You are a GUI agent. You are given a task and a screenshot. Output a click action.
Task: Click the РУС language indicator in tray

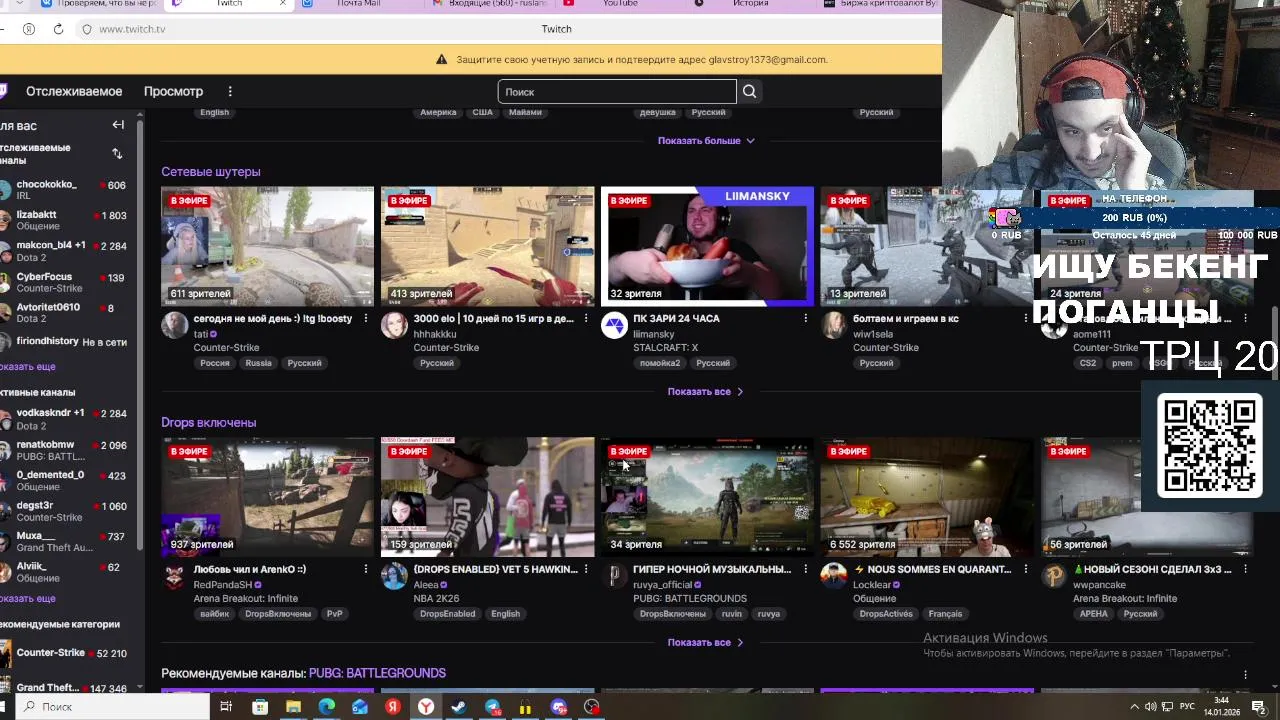tap(1187, 707)
